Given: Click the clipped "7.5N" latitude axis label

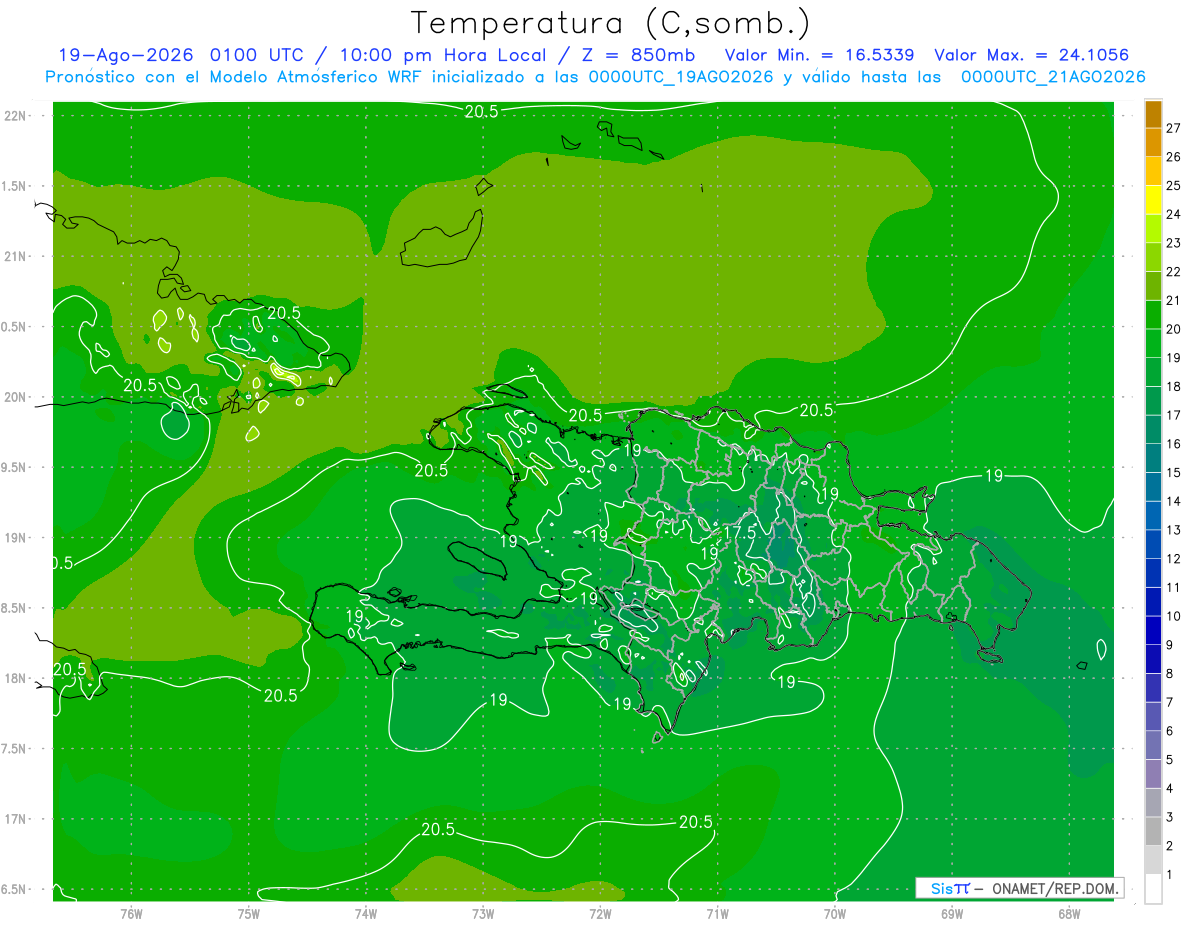Looking at the screenshot, I should (x=14, y=749).
